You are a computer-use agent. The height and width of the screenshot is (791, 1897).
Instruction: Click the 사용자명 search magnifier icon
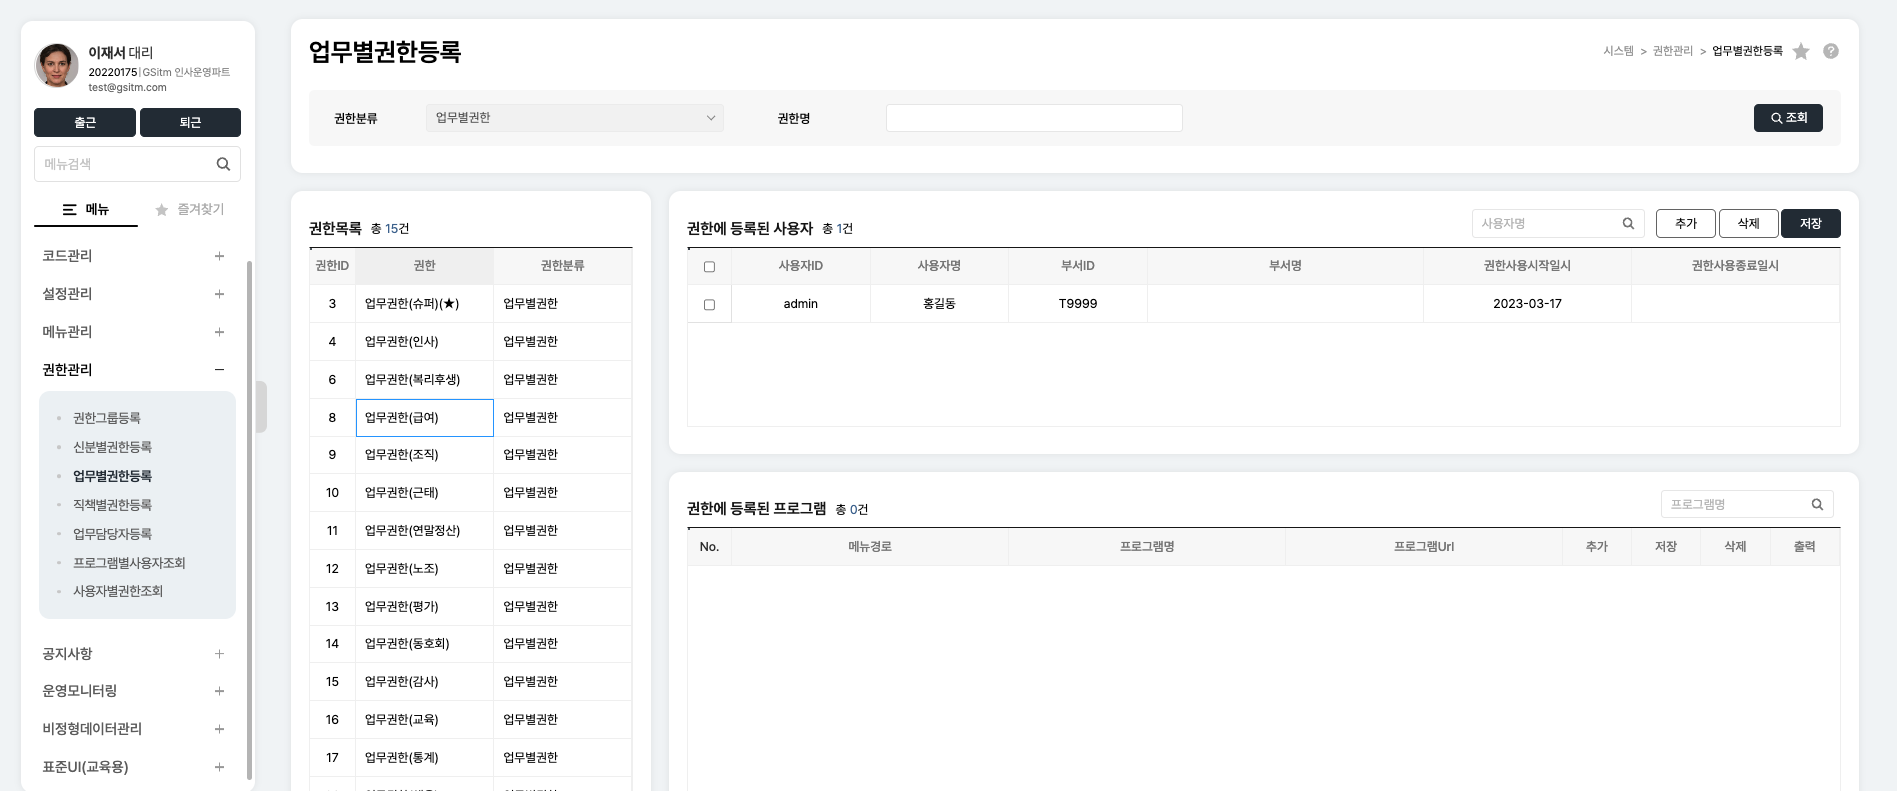click(x=1628, y=224)
